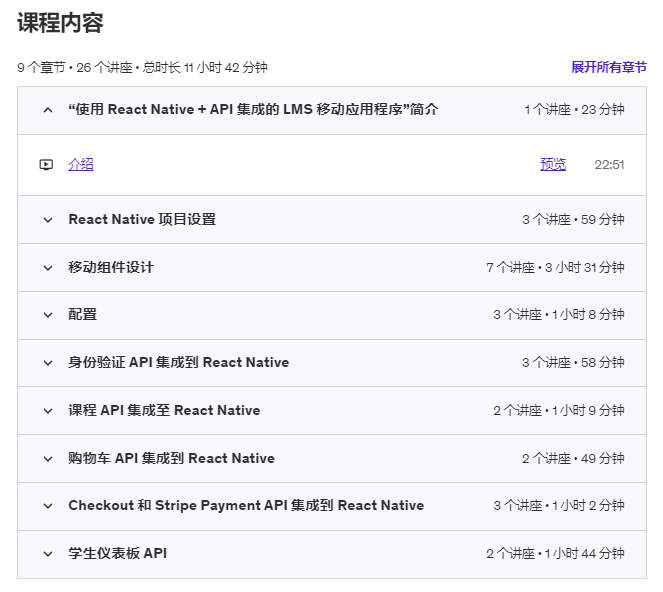The height and width of the screenshot is (592, 663).
Task: Open the 介绍 lecture link
Action: (81, 164)
